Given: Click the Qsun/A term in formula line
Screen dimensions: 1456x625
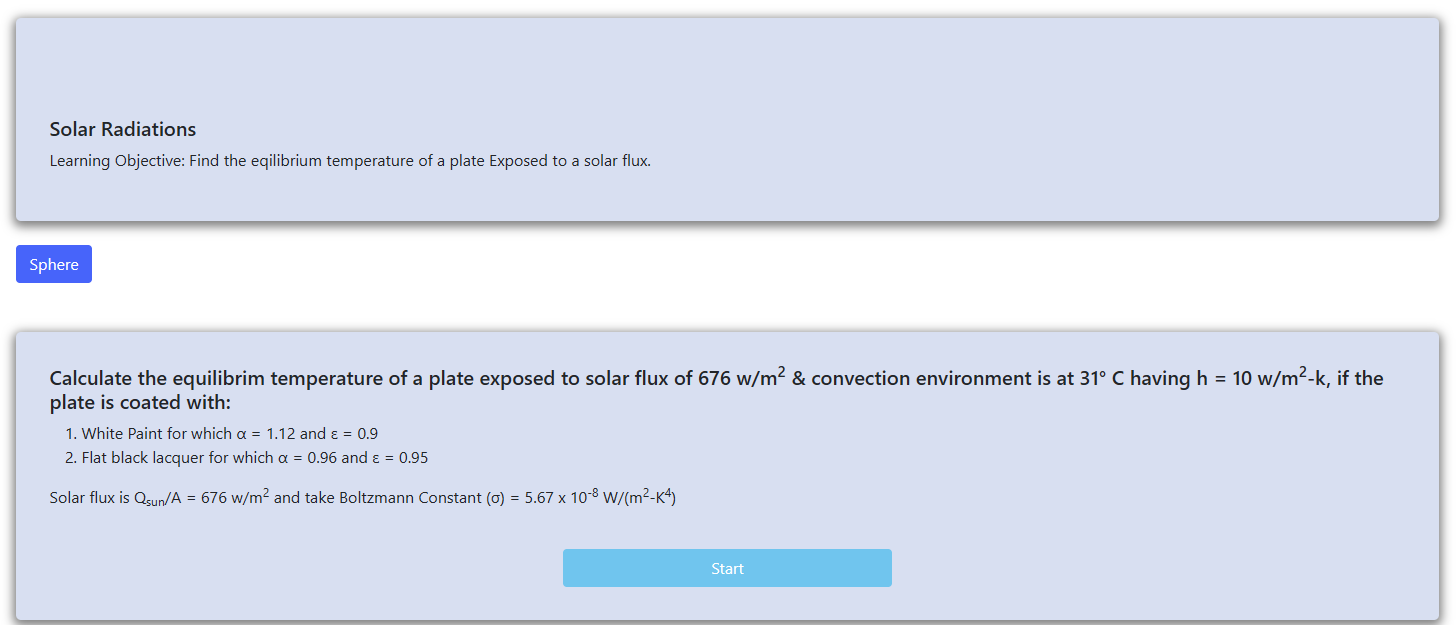Looking at the screenshot, I should [x=158, y=498].
